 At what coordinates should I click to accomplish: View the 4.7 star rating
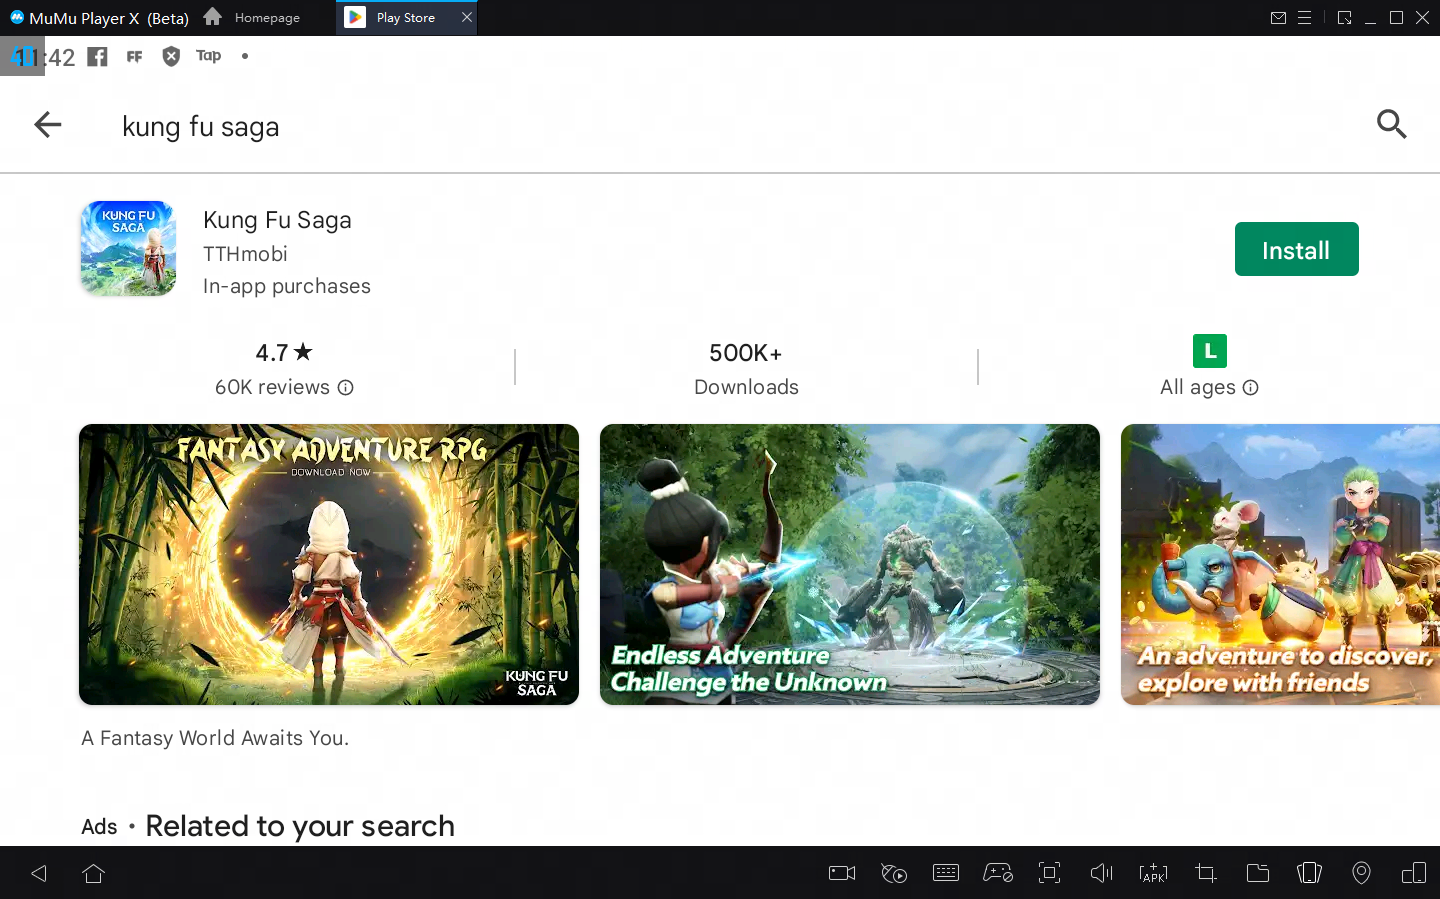(x=284, y=352)
